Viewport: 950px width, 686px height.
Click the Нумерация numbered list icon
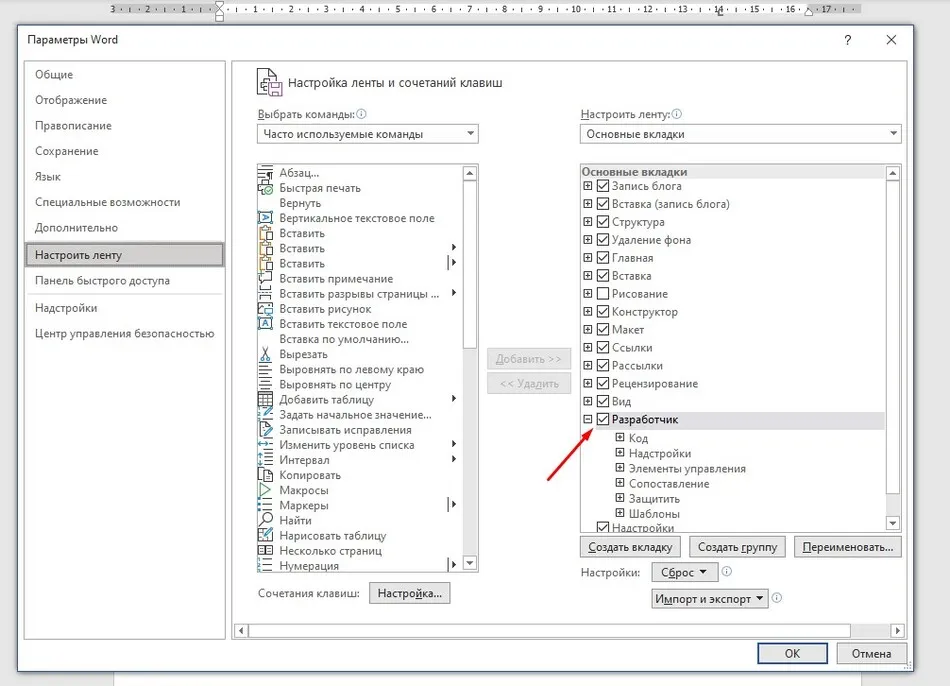265,565
